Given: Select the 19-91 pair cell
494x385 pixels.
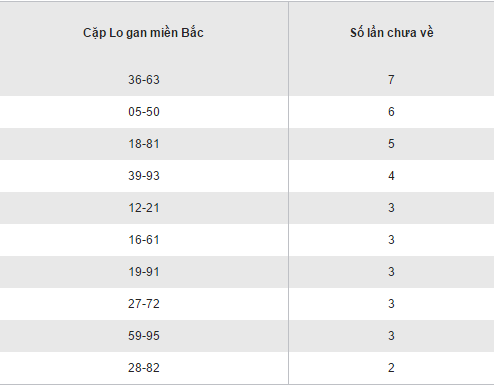Looking at the screenshot, I should pyautogui.click(x=144, y=272).
